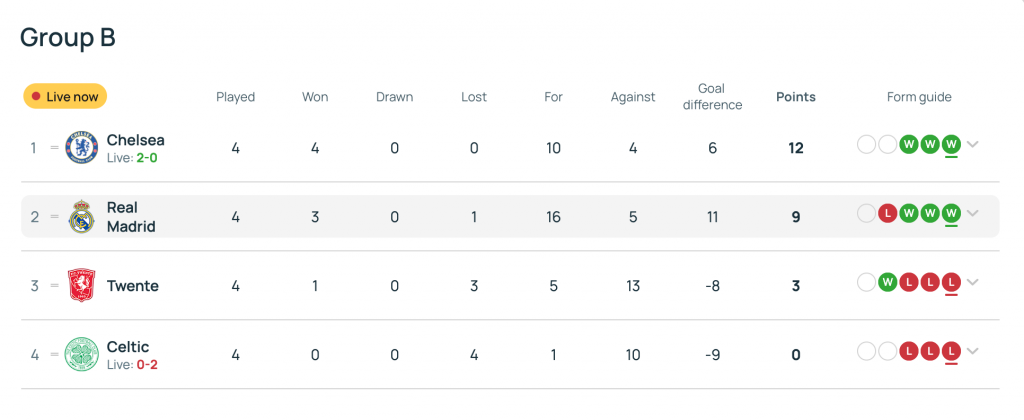Click Twente's green win form icon
The width and height of the screenshot is (1024, 420).
[887, 282]
